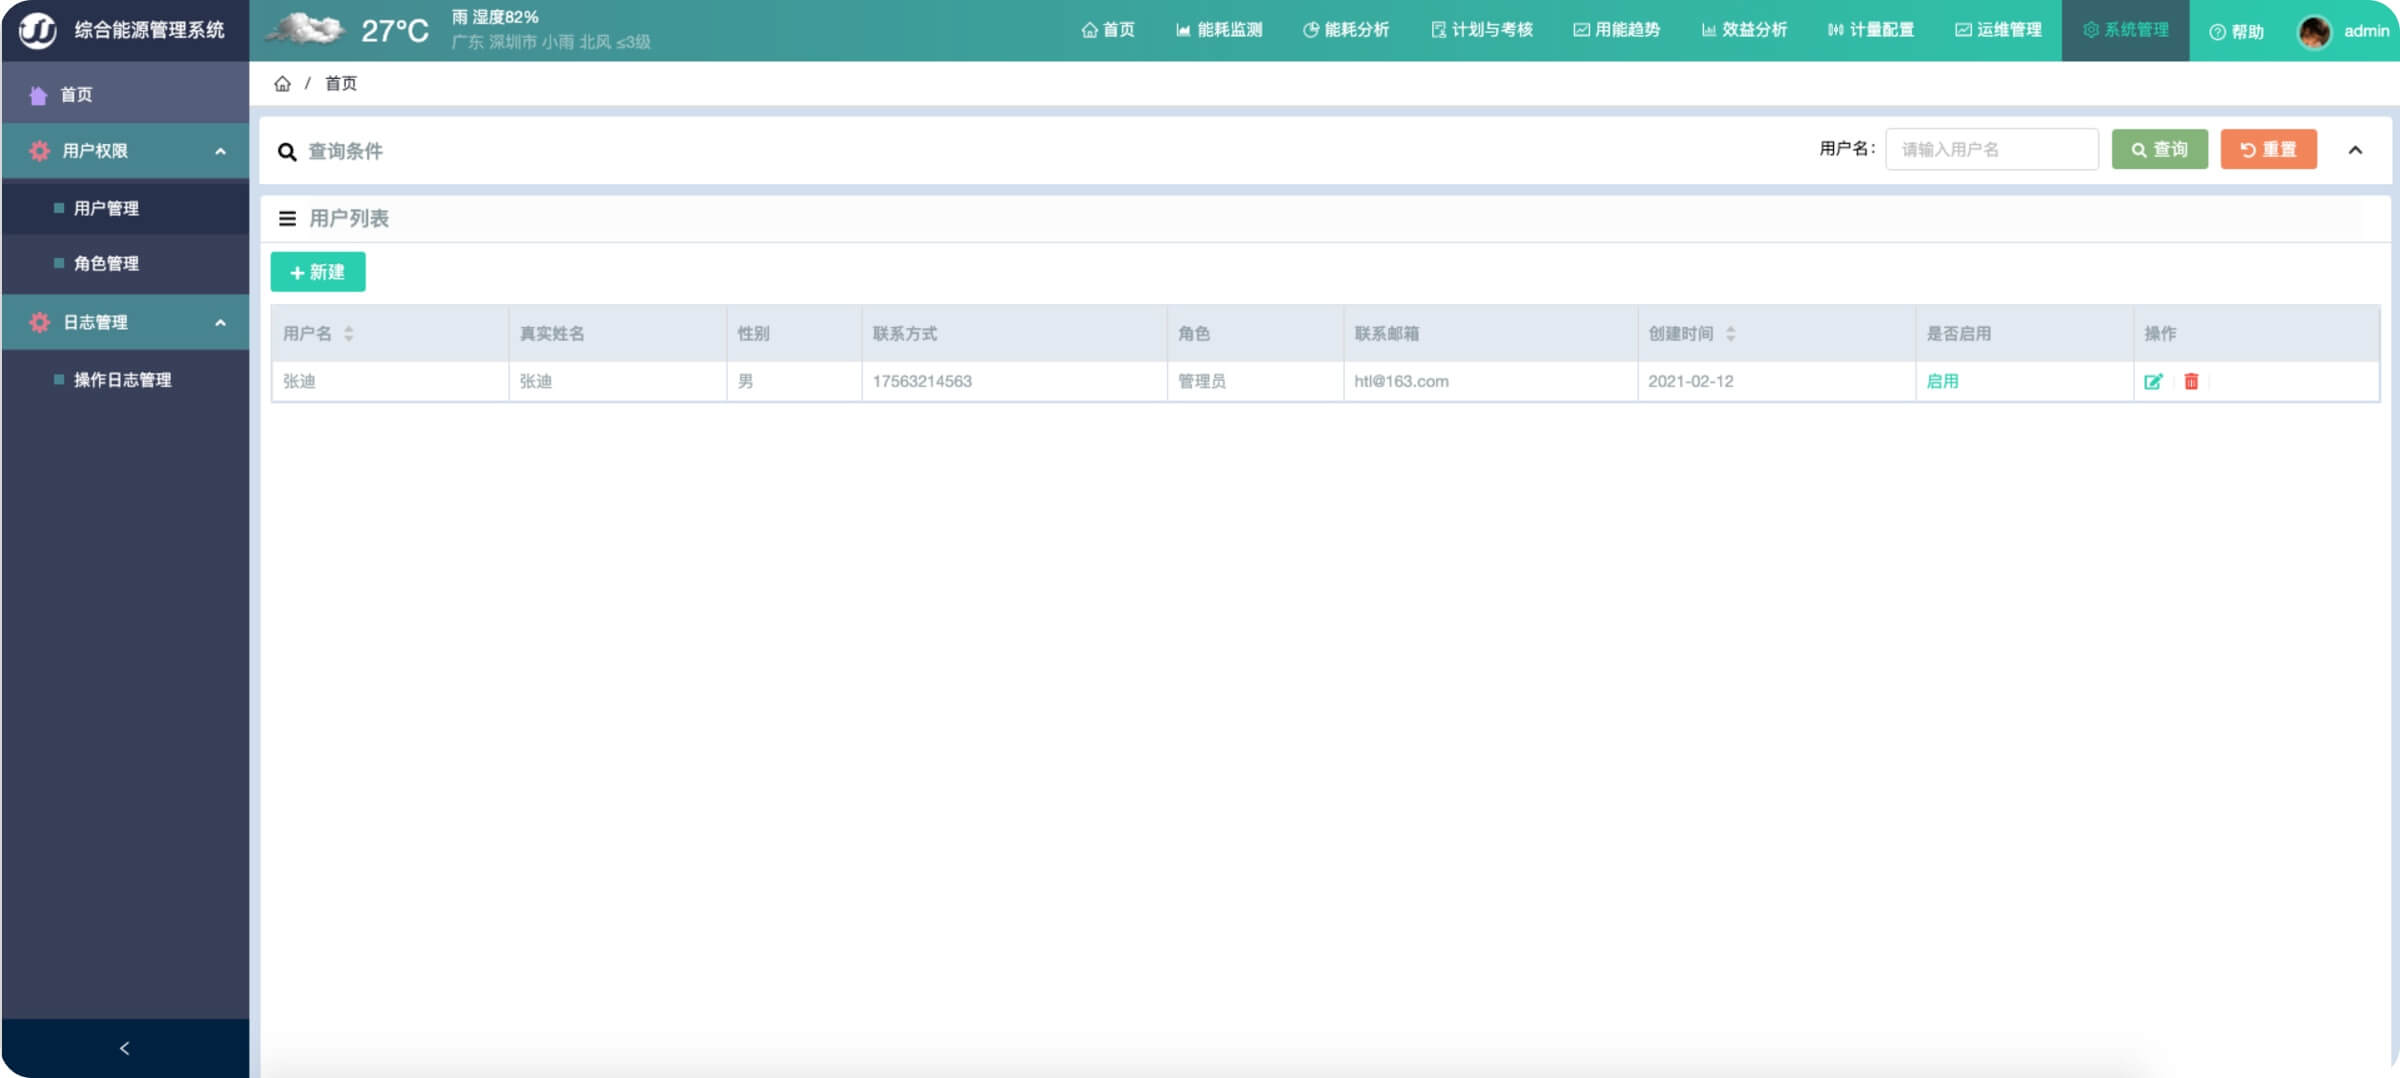Click the 新建 button to add user
The image size is (2400, 1078).
pyautogui.click(x=318, y=272)
